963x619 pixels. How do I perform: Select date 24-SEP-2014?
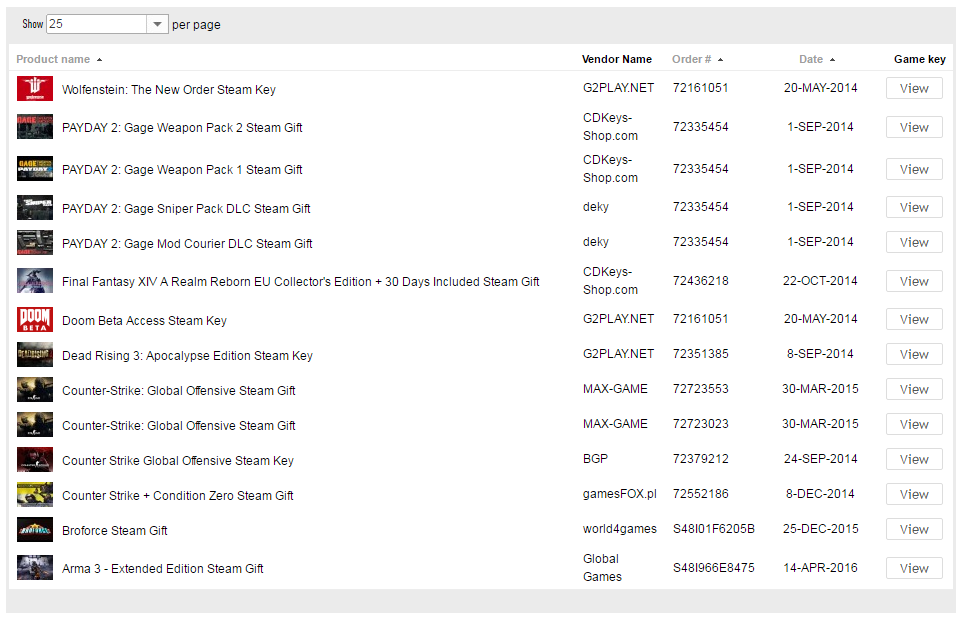pos(821,459)
